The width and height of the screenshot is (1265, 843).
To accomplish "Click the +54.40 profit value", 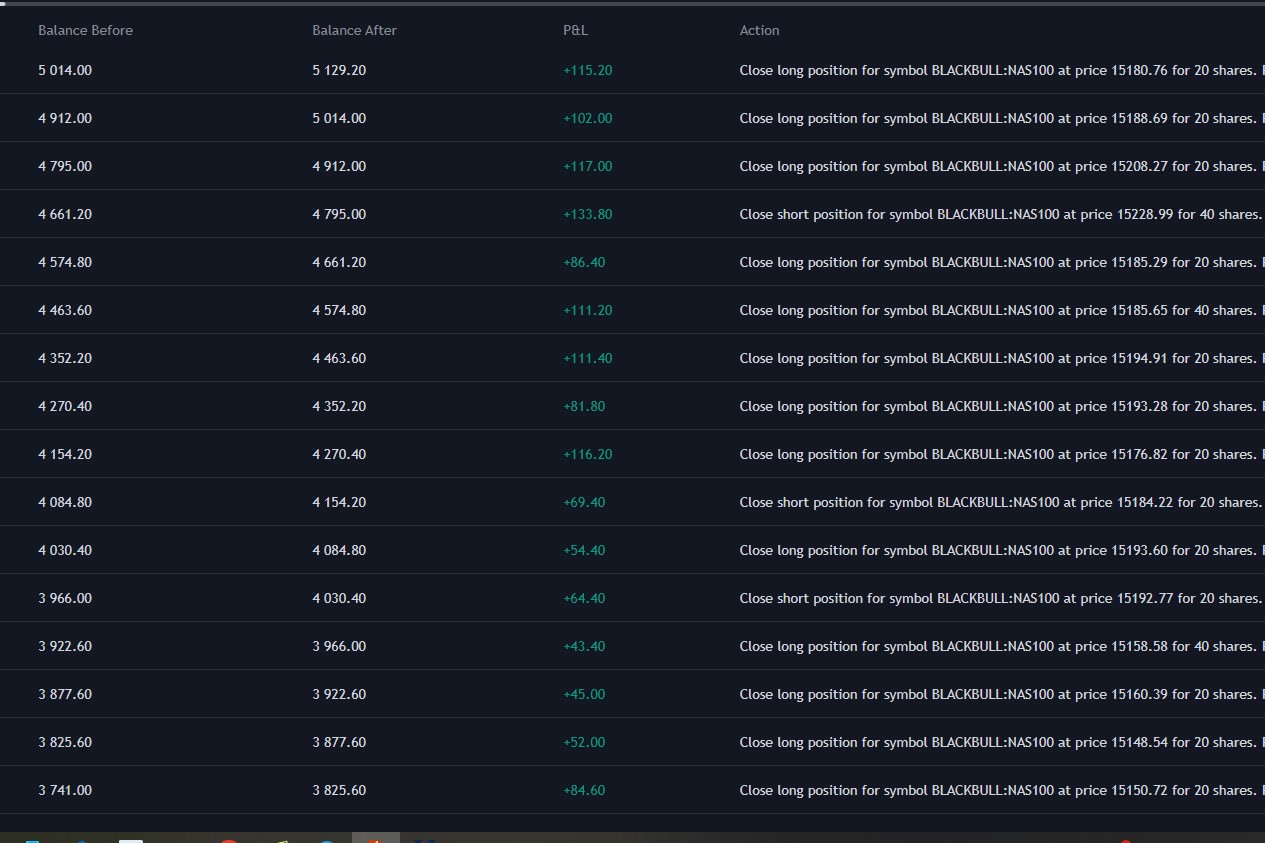I will [584, 550].
